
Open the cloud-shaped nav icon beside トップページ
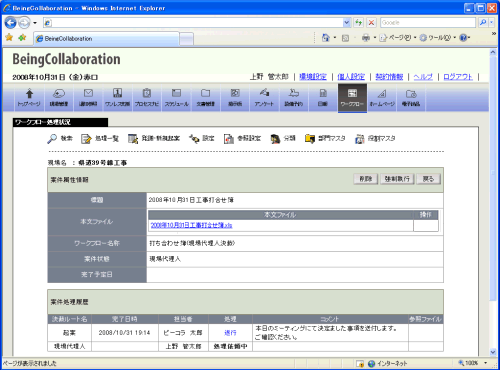coord(59,97)
